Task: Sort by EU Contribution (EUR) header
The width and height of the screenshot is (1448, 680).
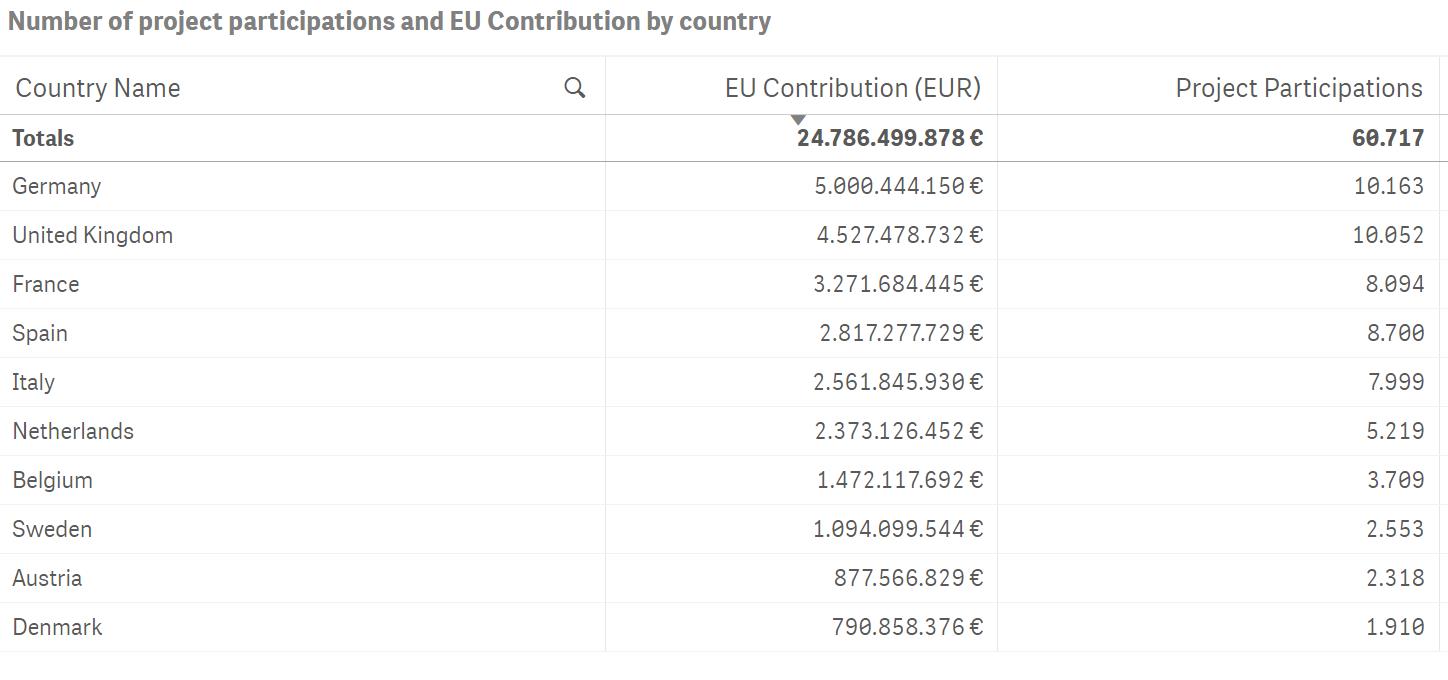Action: coord(852,88)
